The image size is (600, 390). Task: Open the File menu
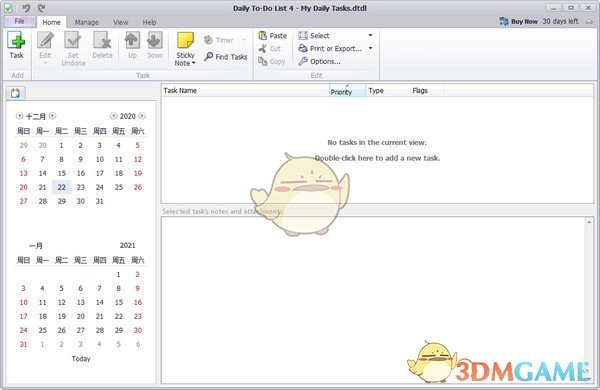pyautogui.click(x=20, y=21)
